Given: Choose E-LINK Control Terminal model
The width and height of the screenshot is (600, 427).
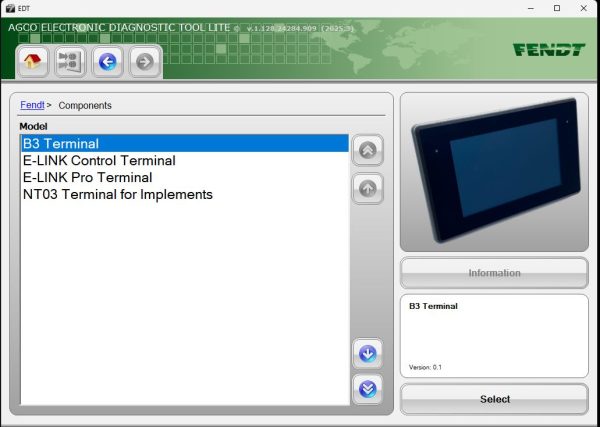Looking at the screenshot, I should [185, 160].
